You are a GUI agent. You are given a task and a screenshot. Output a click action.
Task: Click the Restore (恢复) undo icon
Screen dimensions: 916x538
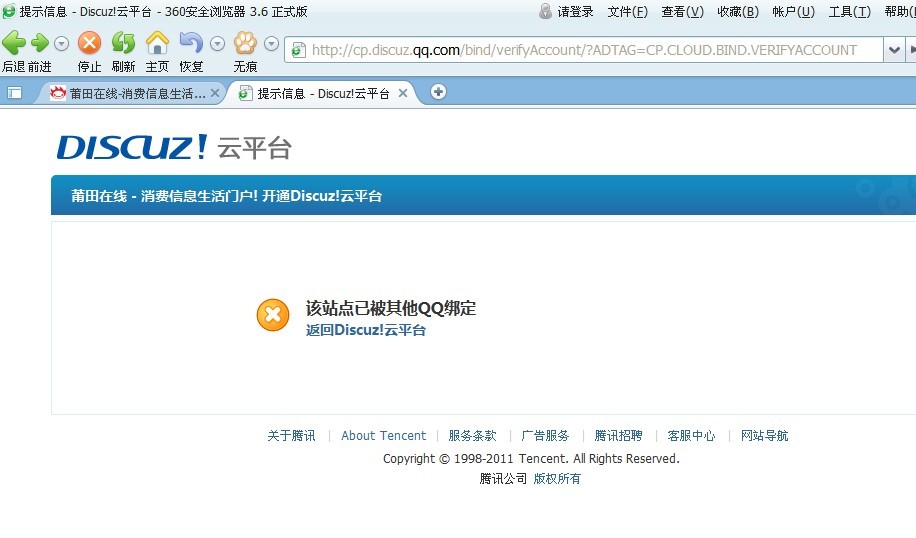coord(191,43)
